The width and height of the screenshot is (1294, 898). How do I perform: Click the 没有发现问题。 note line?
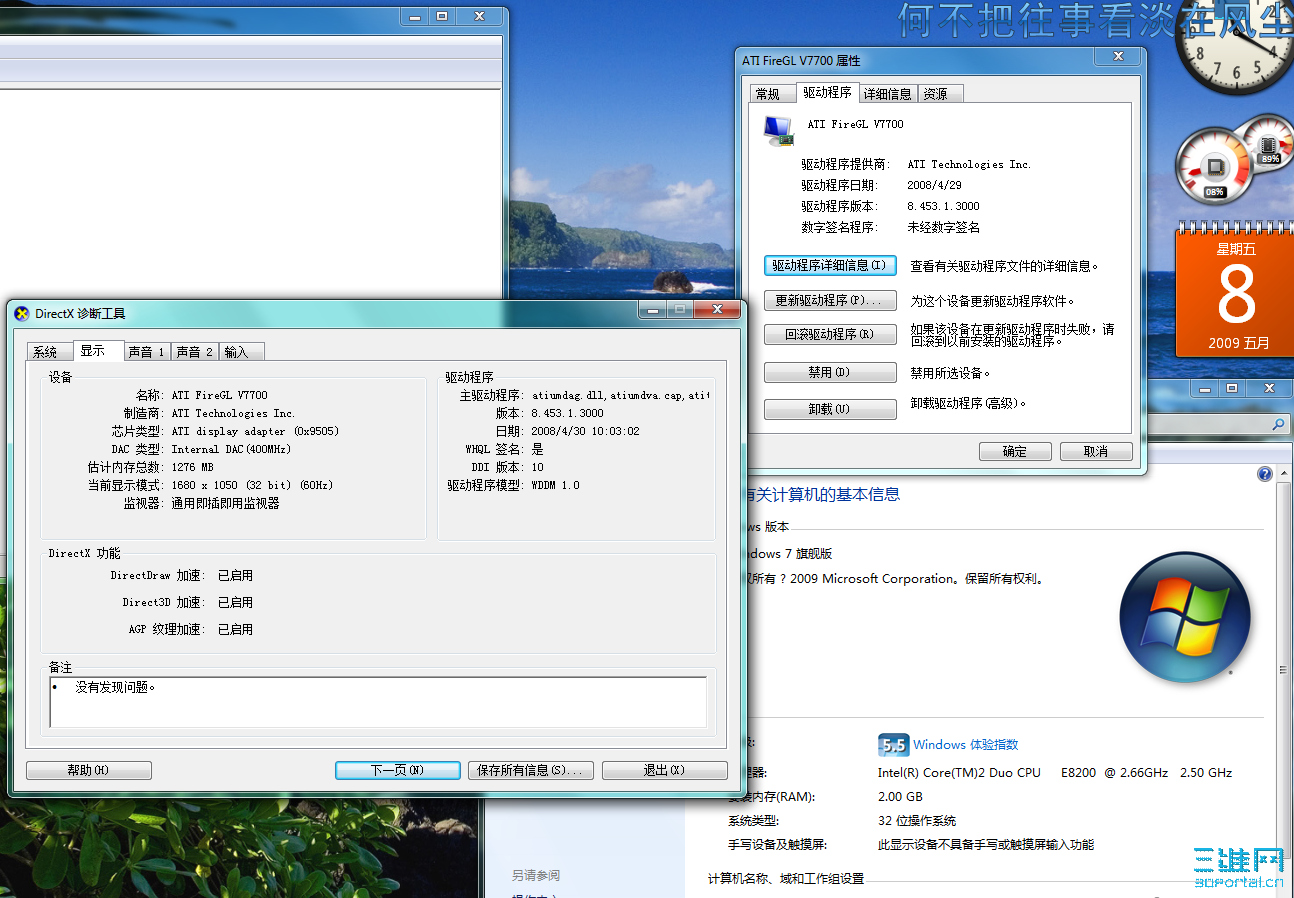coord(116,688)
